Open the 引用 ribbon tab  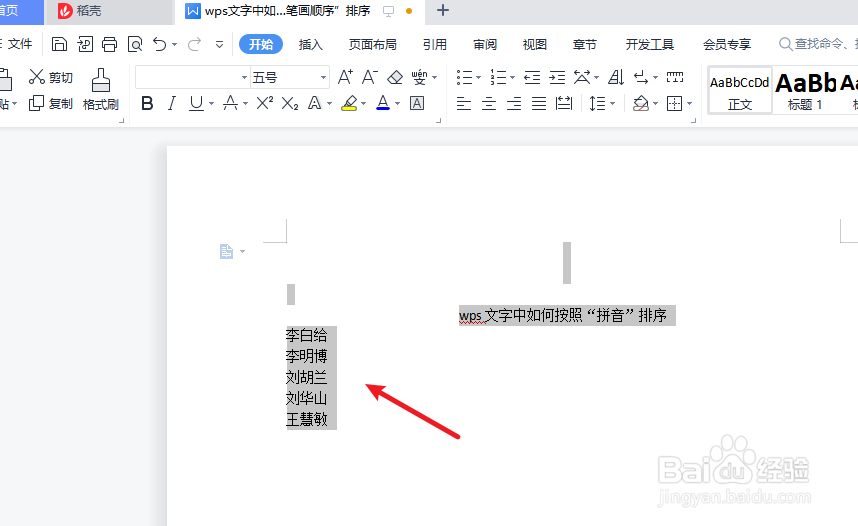pyautogui.click(x=435, y=44)
